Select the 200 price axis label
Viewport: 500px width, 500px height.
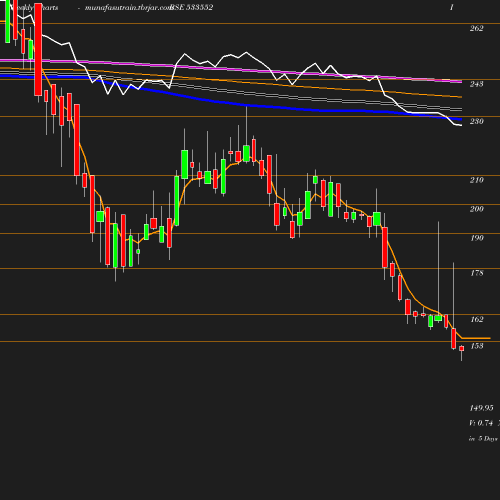click(476, 209)
